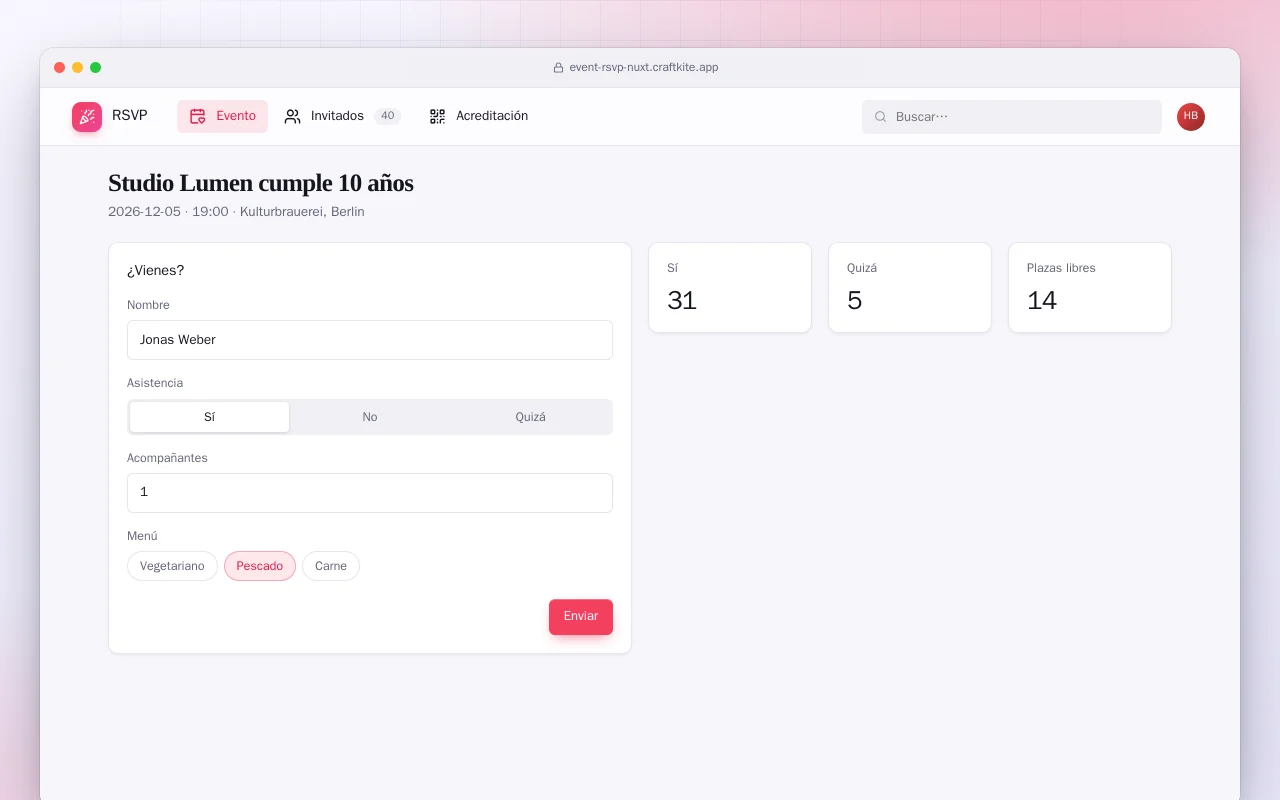Focus the Nombre field containing Jonas Weber
The height and width of the screenshot is (800, 1280).
[x=370, y=340]
